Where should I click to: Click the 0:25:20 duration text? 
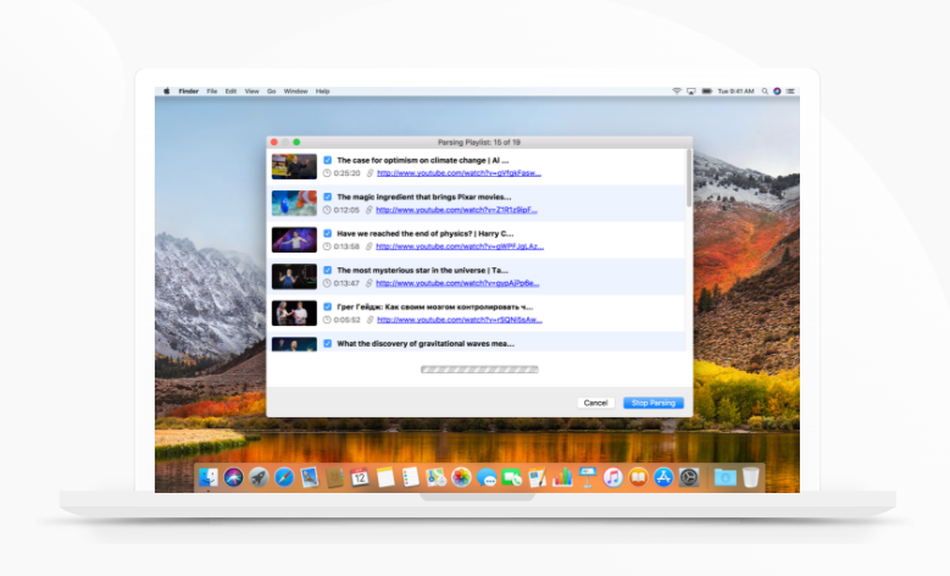click(347, 173)
